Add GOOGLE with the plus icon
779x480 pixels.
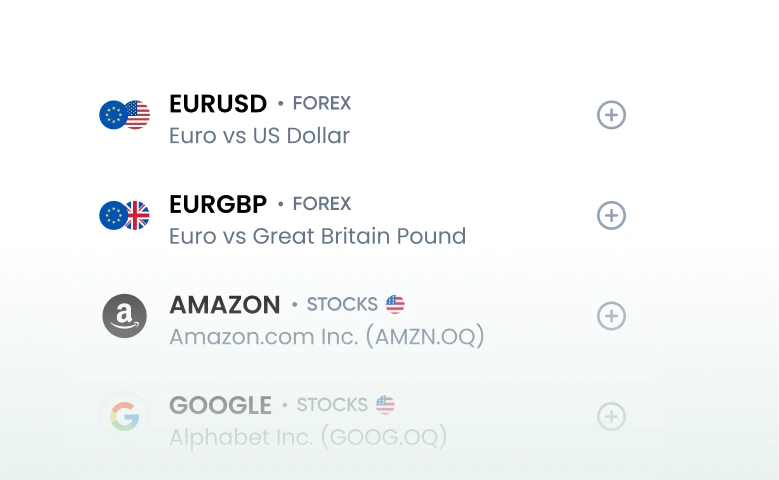[x=611, y=416]
